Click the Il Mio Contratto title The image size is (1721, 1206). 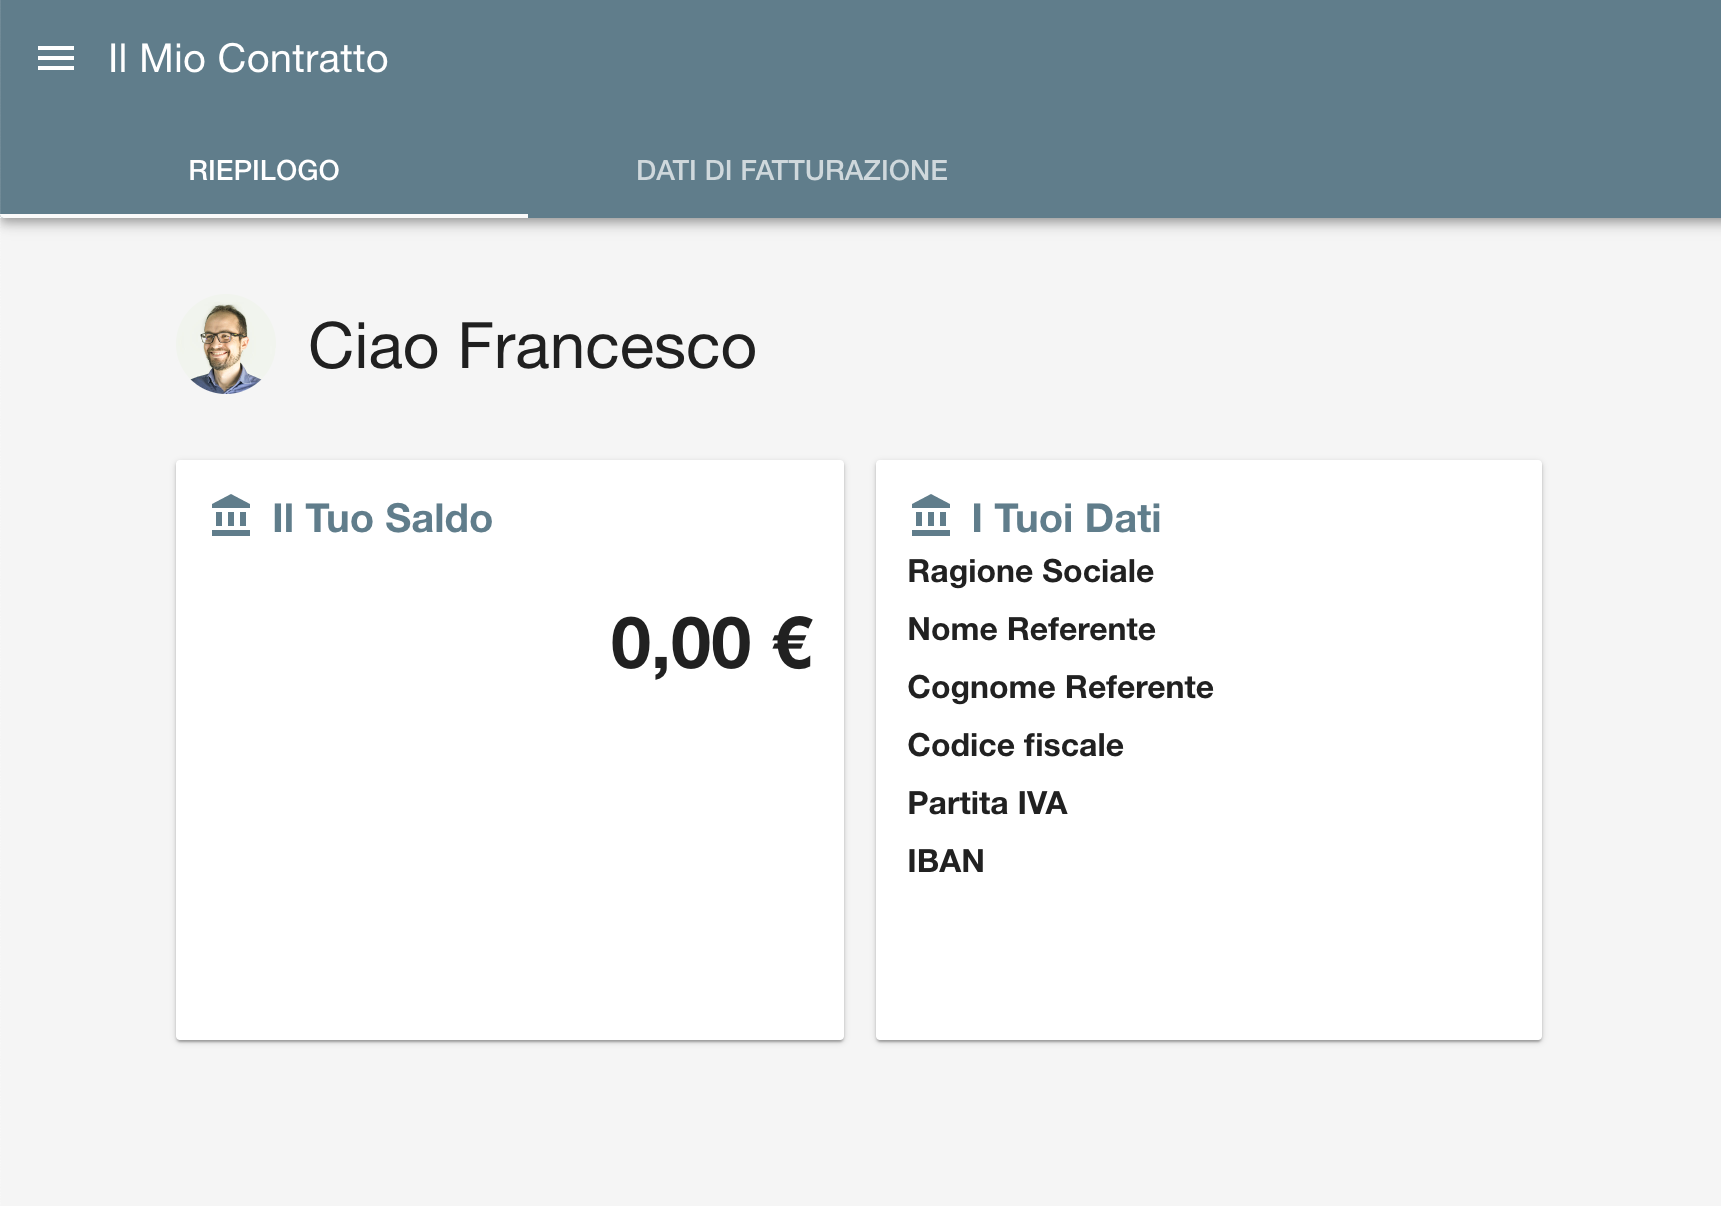(x=248, y=59)
